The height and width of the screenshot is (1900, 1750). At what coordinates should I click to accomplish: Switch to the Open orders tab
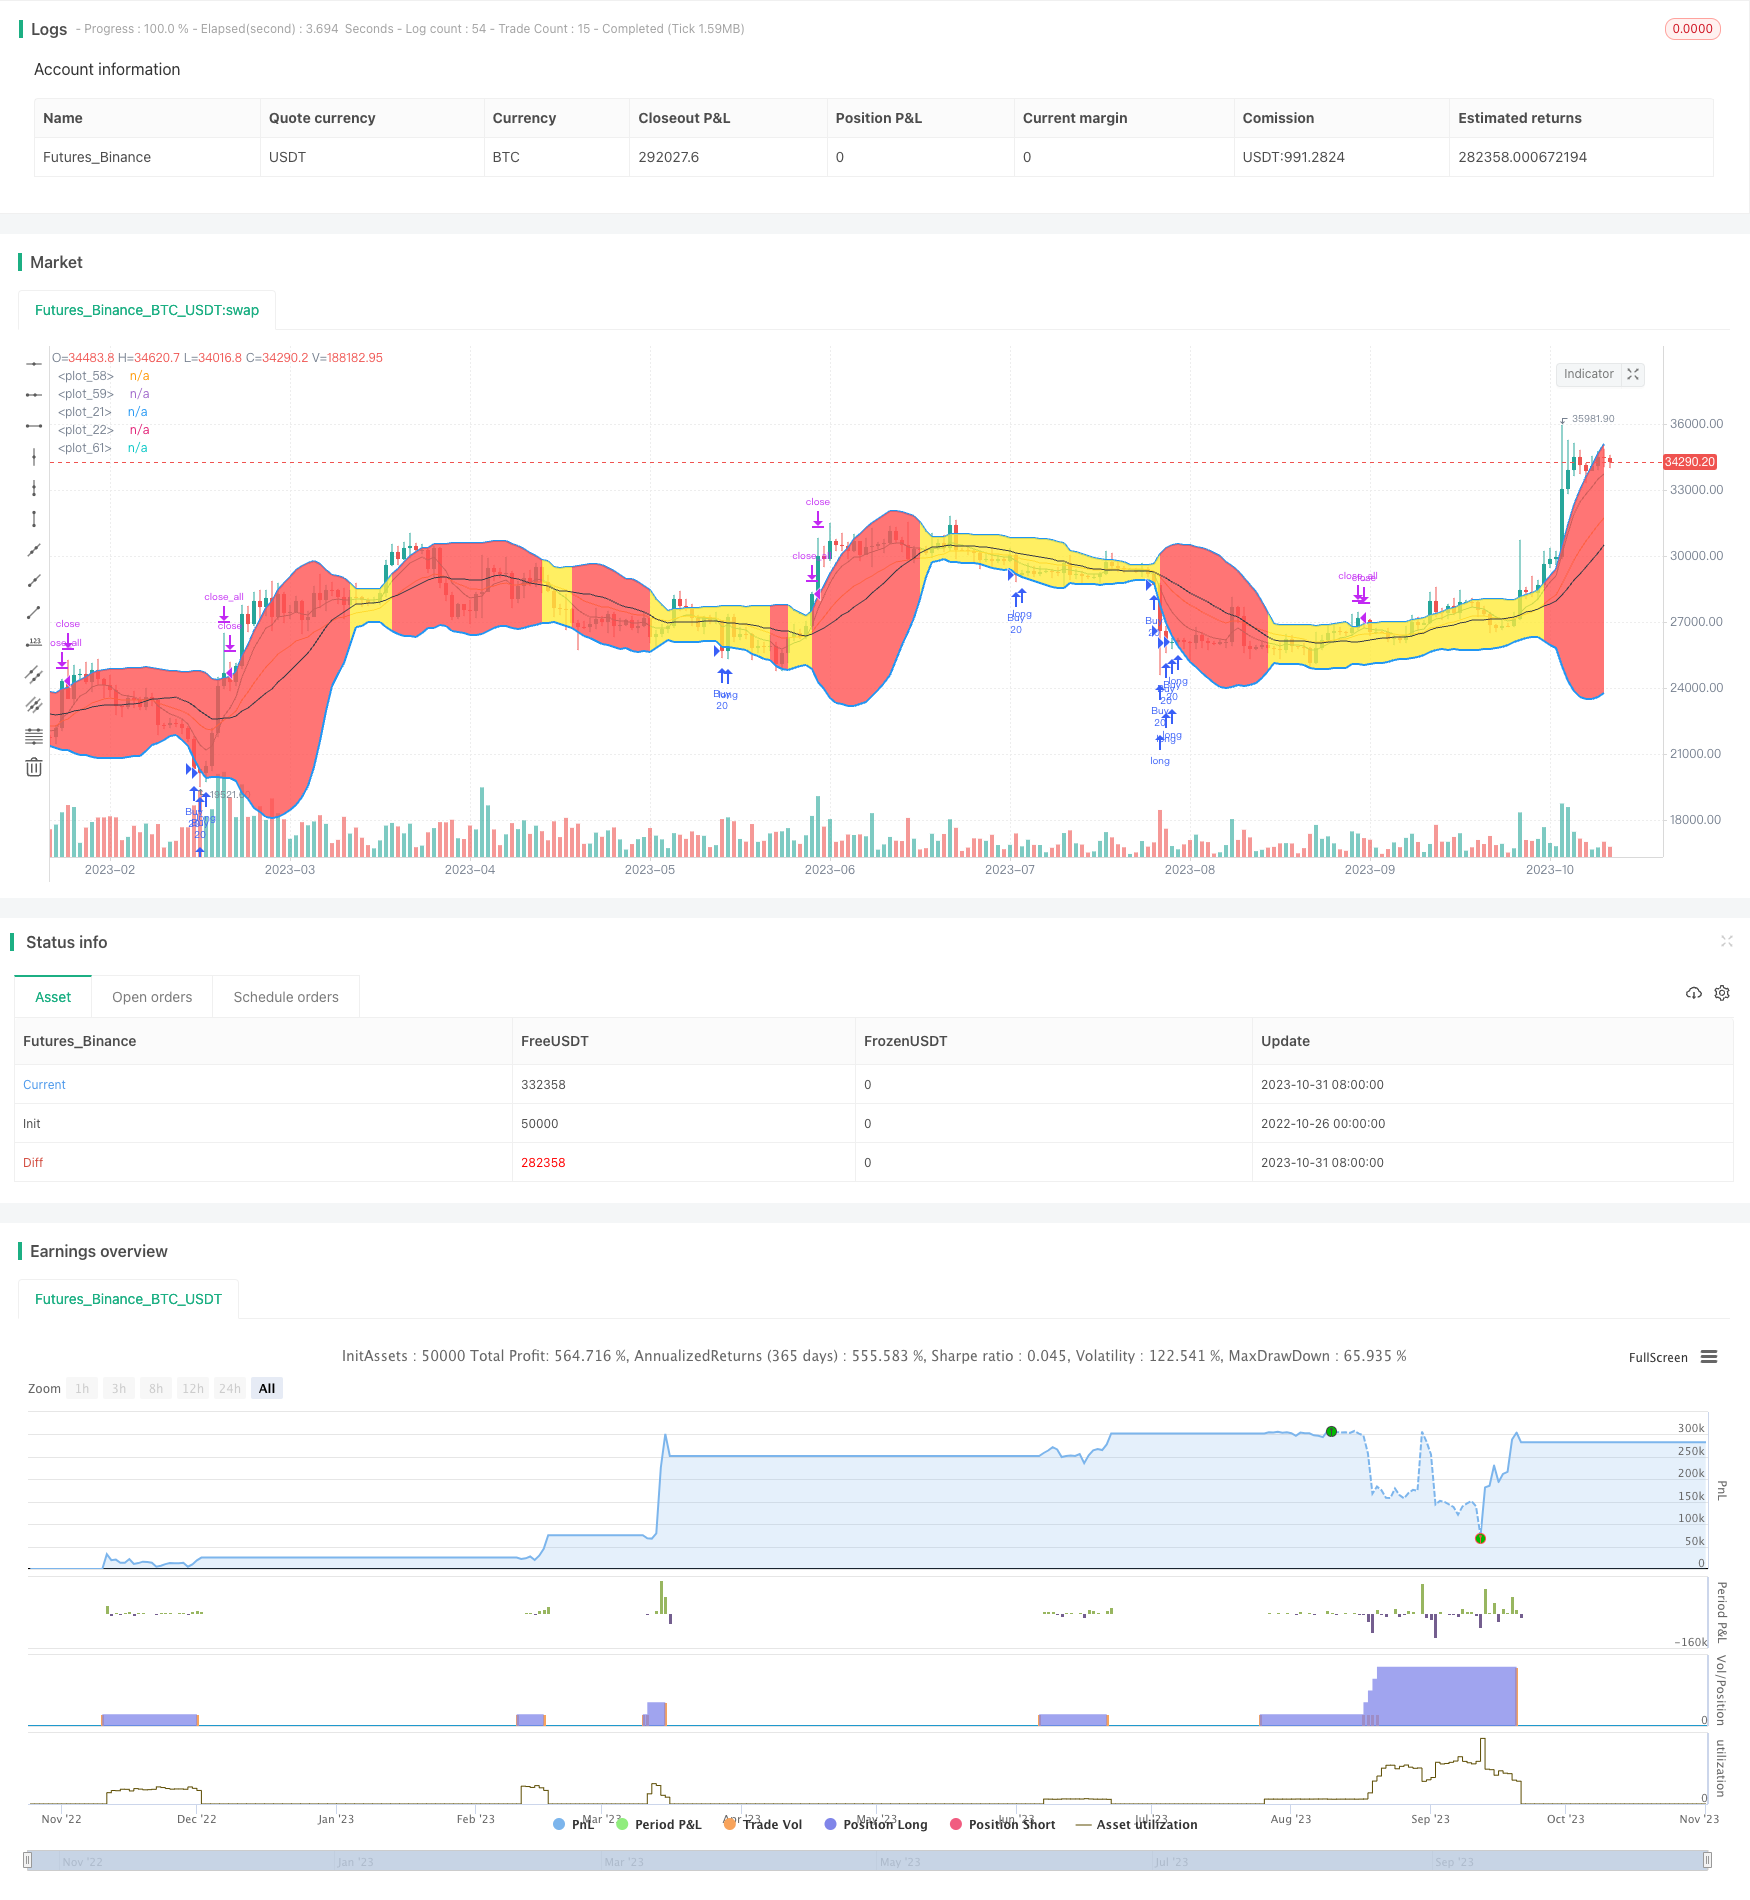tap(152, 997)
